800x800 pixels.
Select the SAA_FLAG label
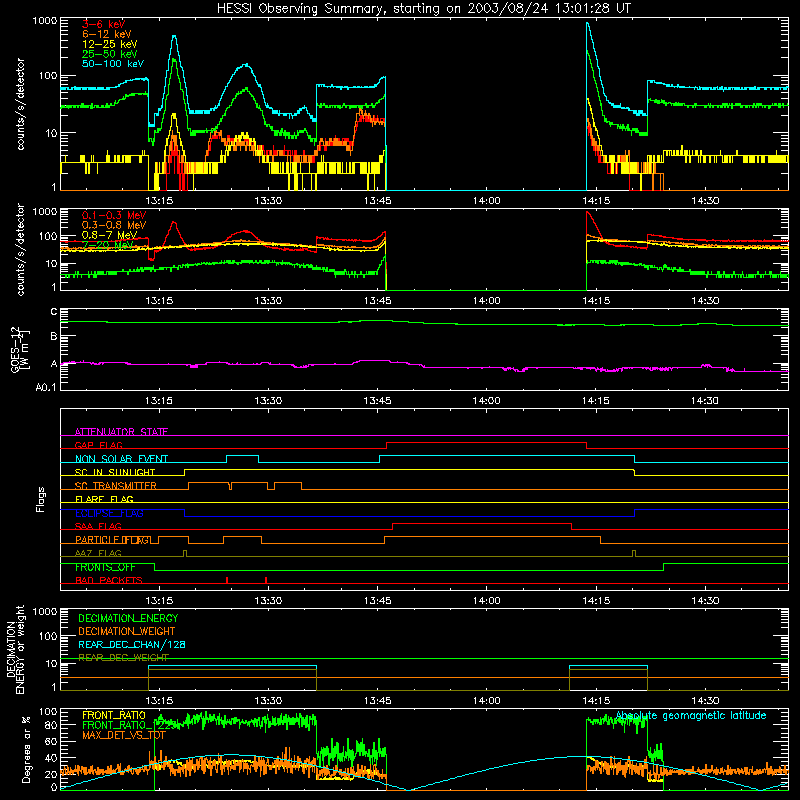coord(98,526)
